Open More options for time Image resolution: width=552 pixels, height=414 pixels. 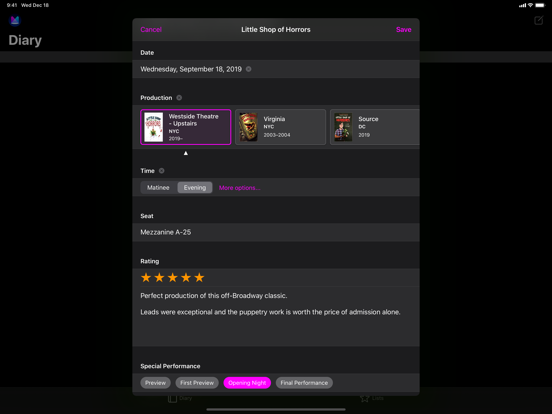click(x=239, y=188)
